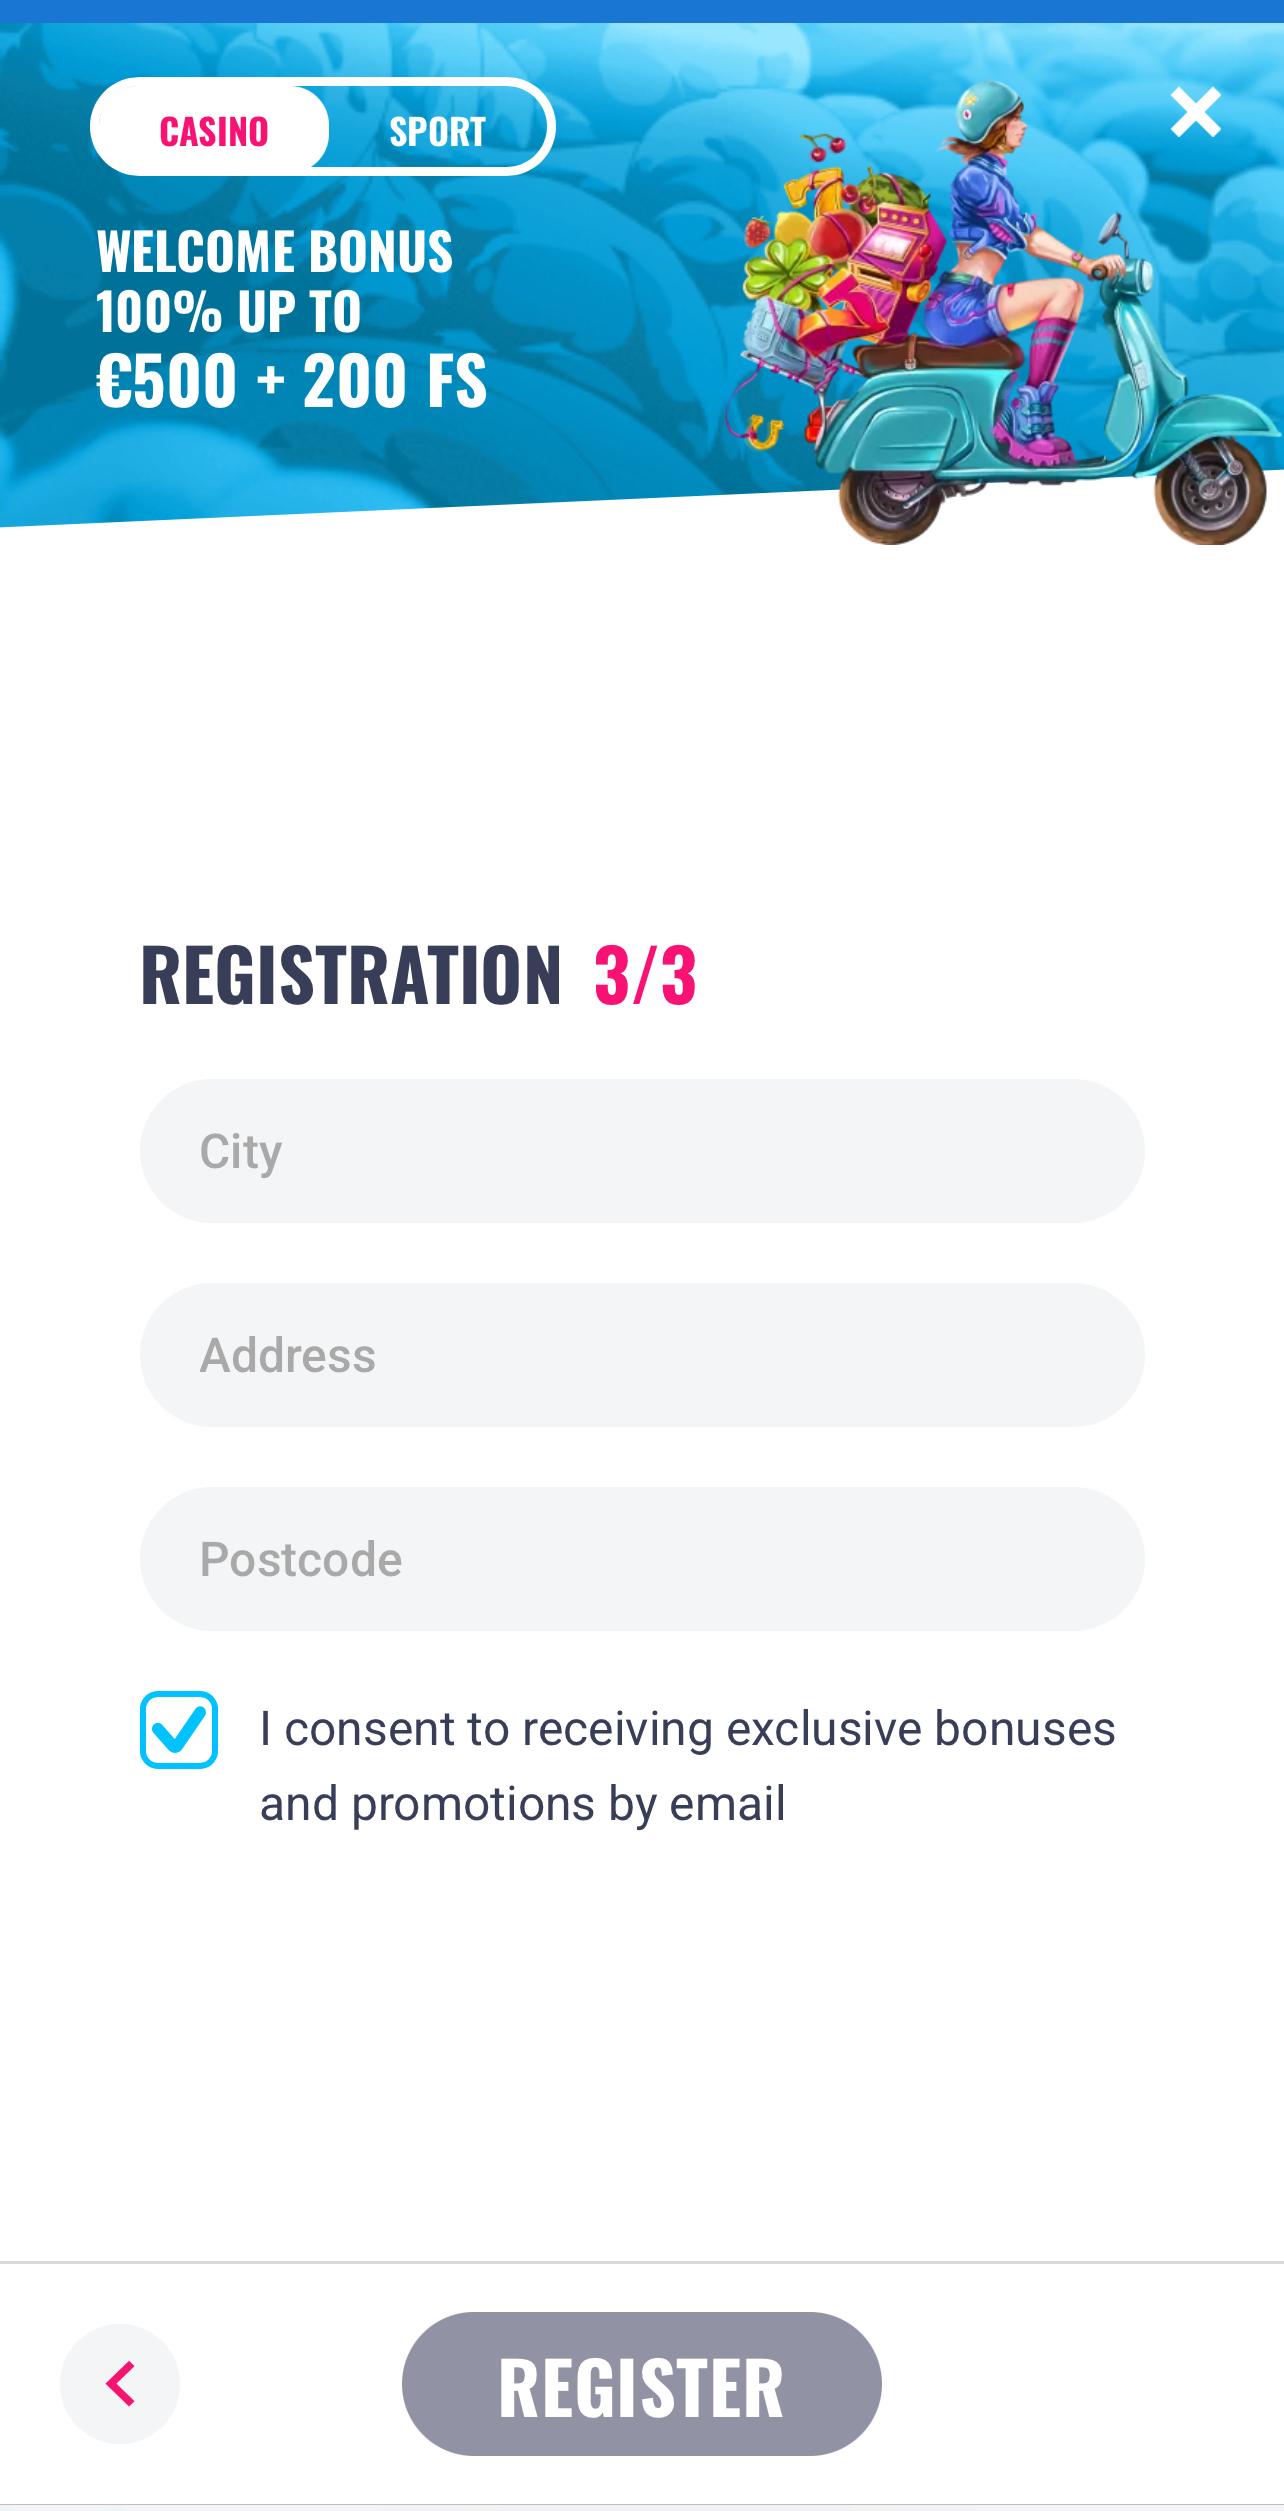
Task: Focus the Postcode input field
Action: [x=642, y=1558]
